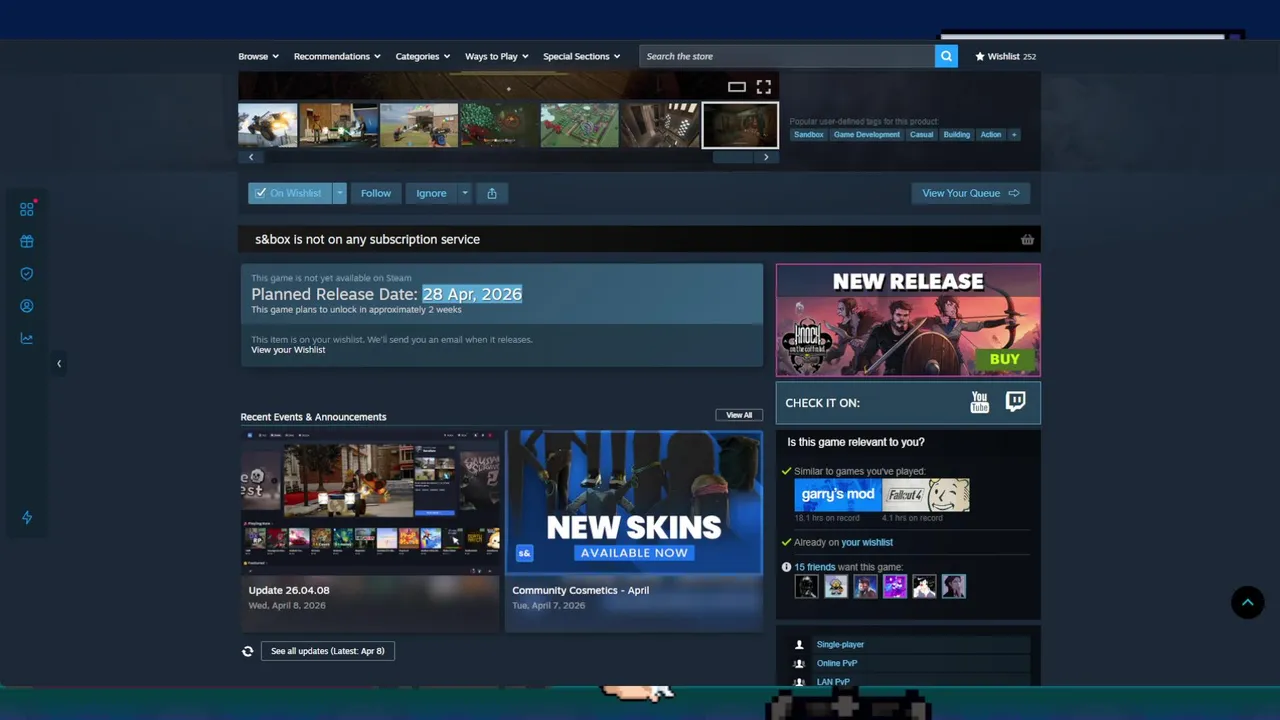Select the Casual tag
Viewport: 1280px width, 720px height.
coord(922,135)
